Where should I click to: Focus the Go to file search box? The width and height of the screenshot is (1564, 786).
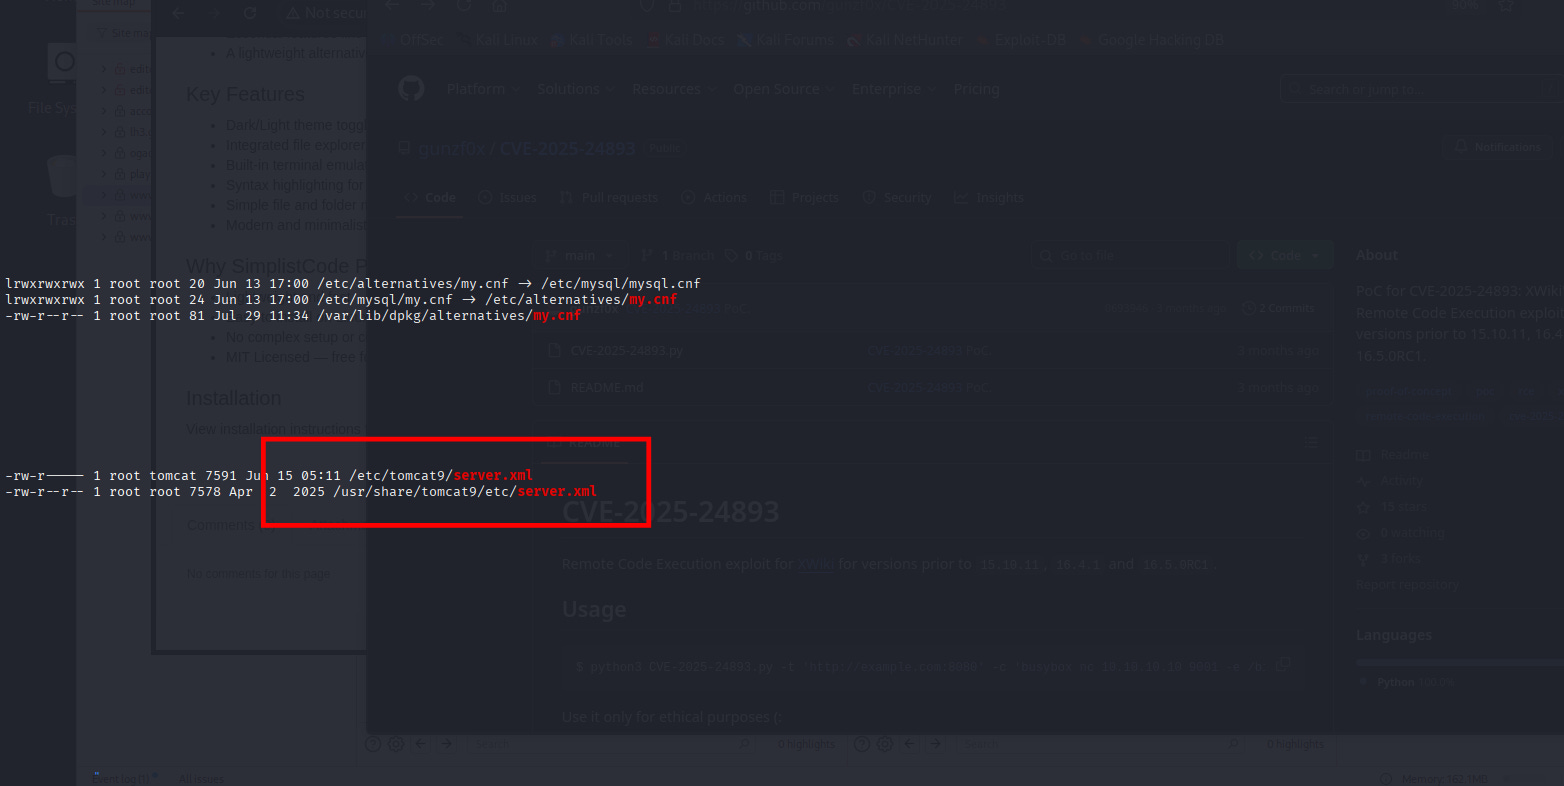pos(1129,256)
